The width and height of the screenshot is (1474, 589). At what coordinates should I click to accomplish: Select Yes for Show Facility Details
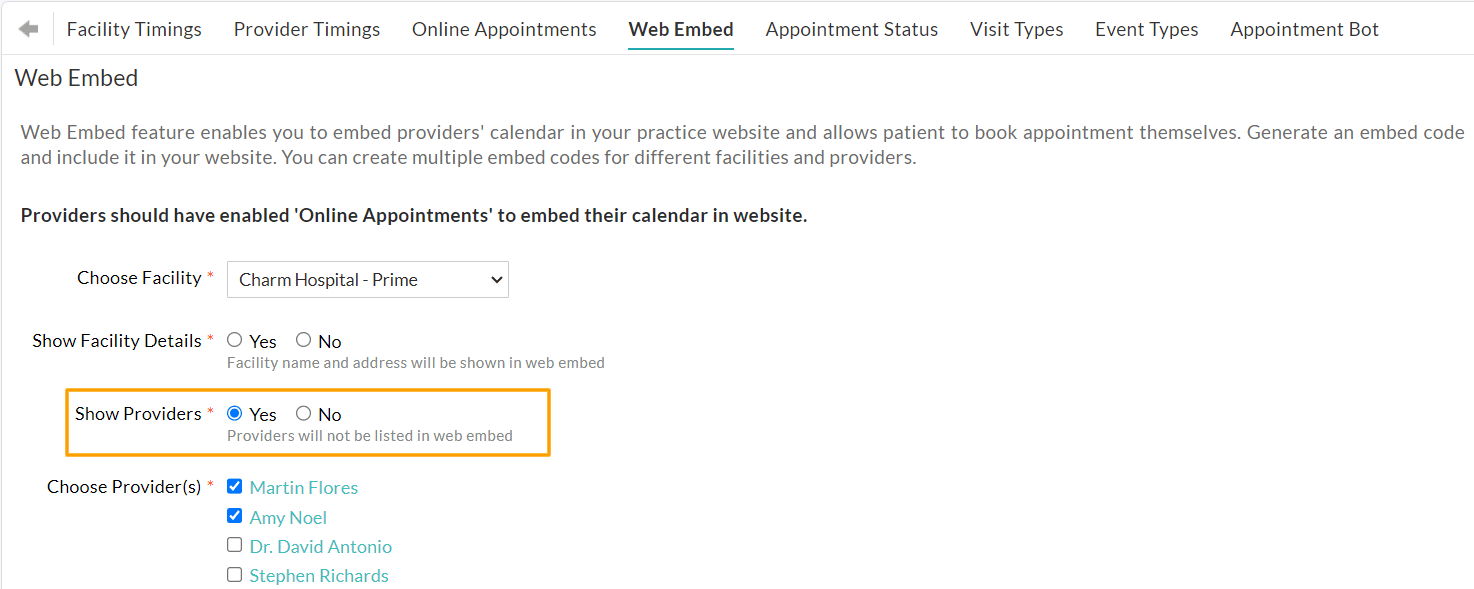pyautogui.click(x=235, y=340)
